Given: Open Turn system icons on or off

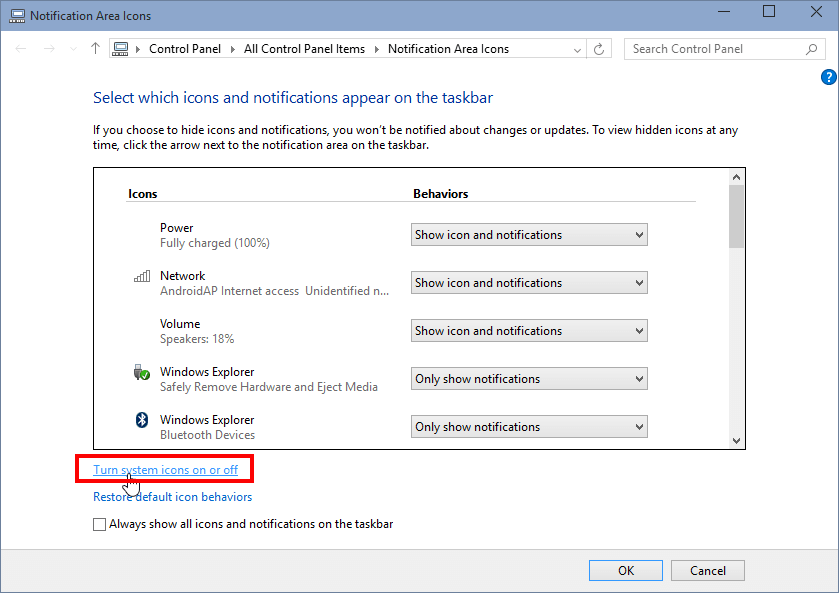Looking at the screenshot, I should pyautogui.click(x=165, y=470).
